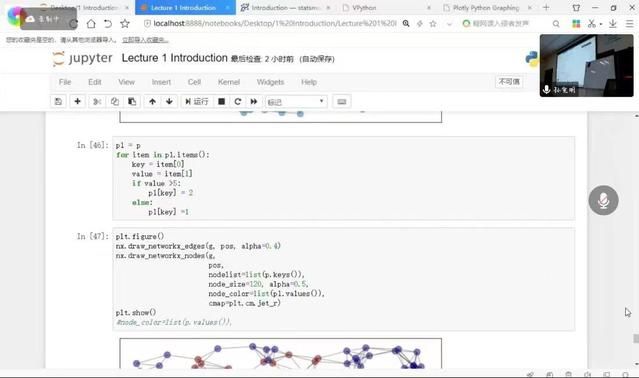
Task: Click the Run cell button
Action: (x=196, y=101)
